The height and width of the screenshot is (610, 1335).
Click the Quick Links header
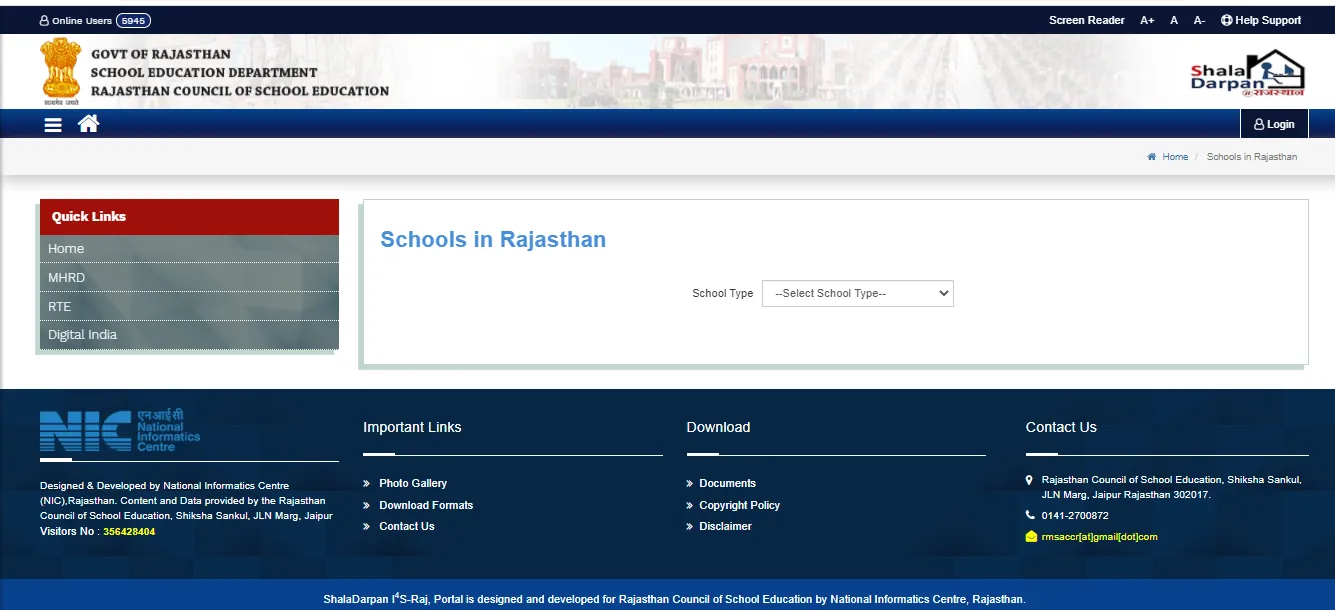tap(189, 217)
